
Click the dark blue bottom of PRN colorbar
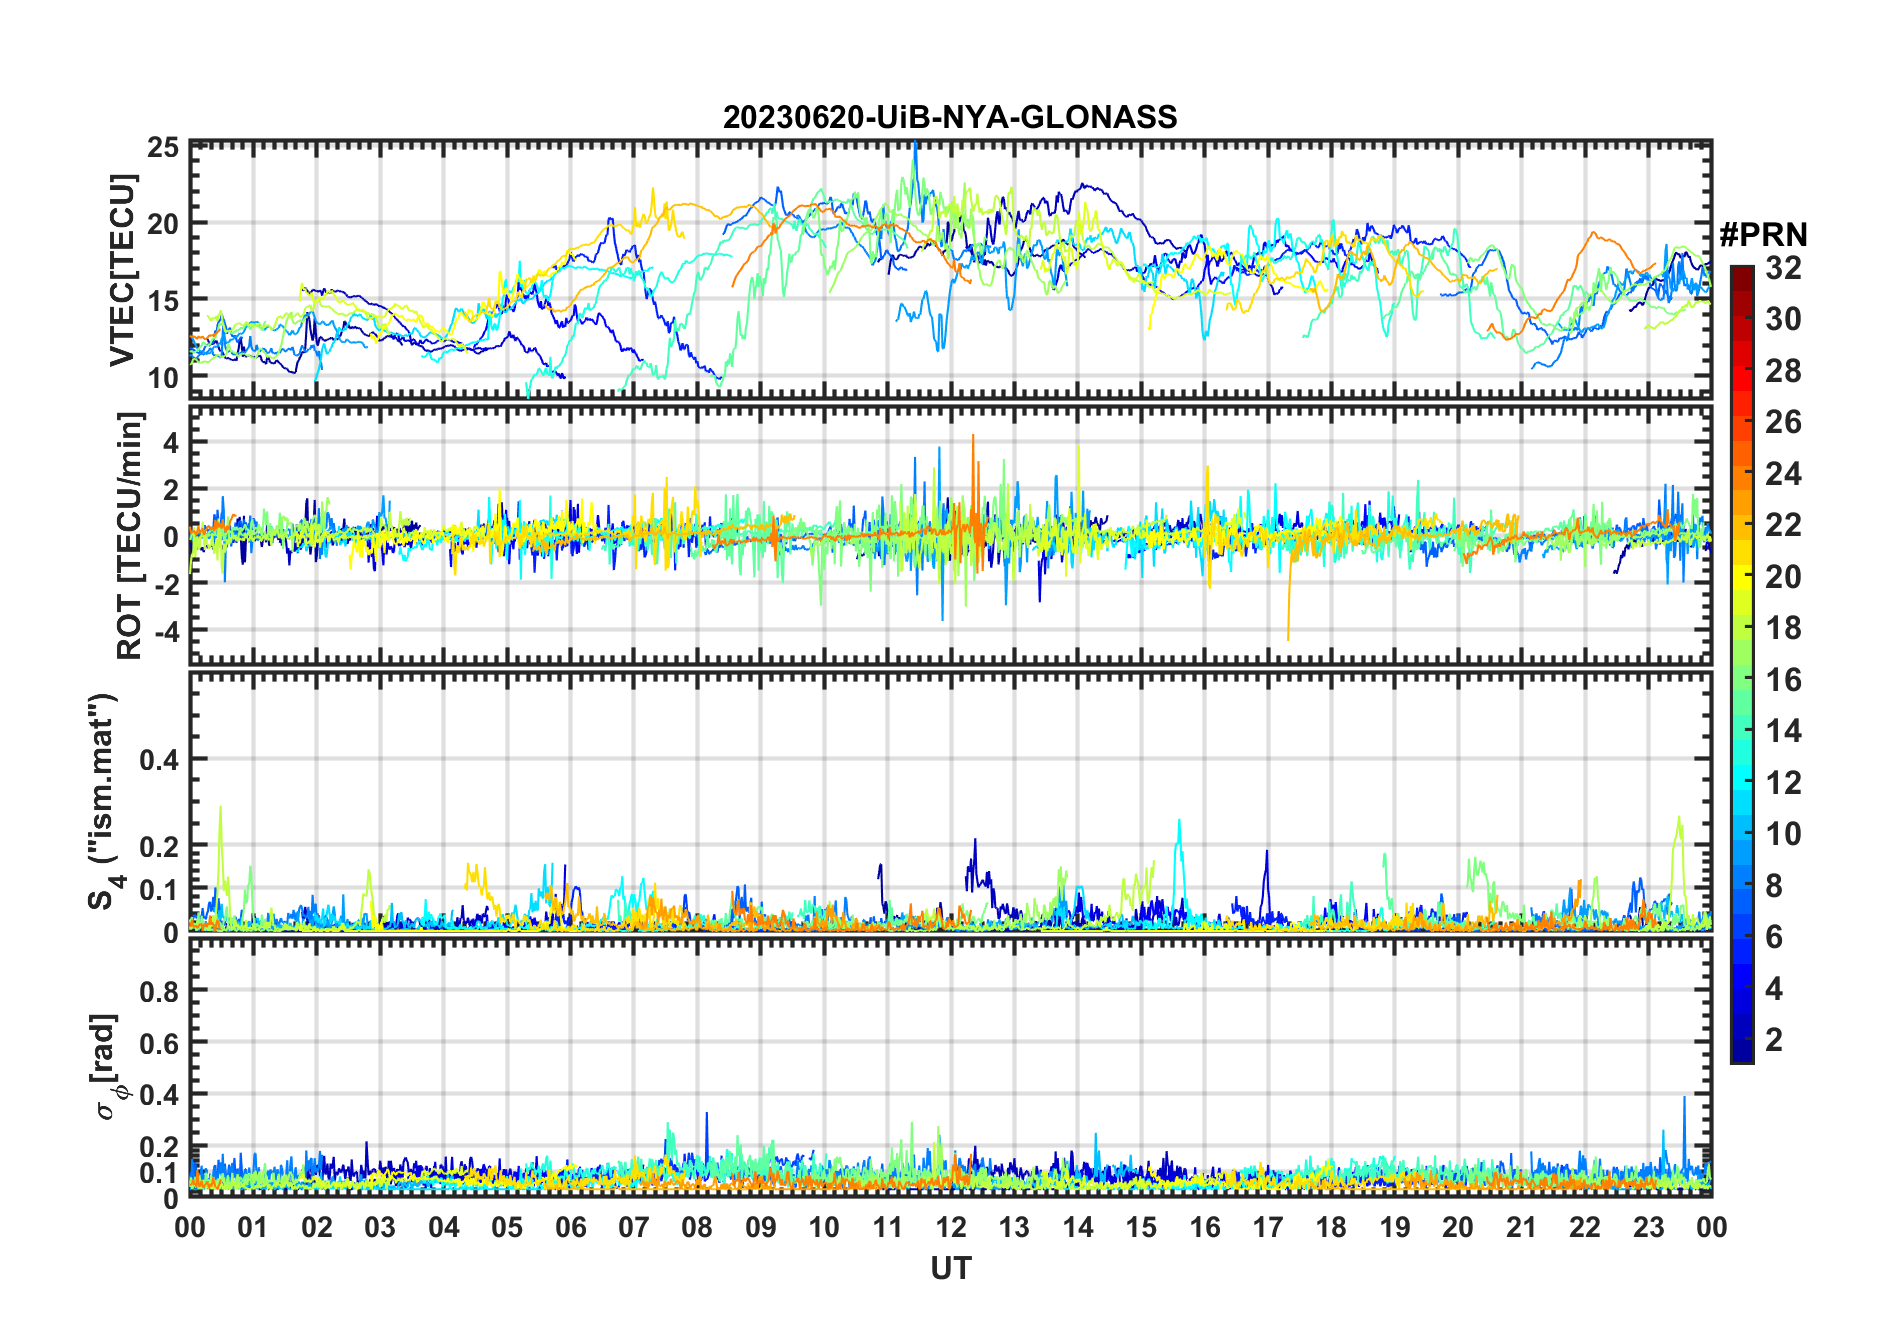coord(1742,1050)
